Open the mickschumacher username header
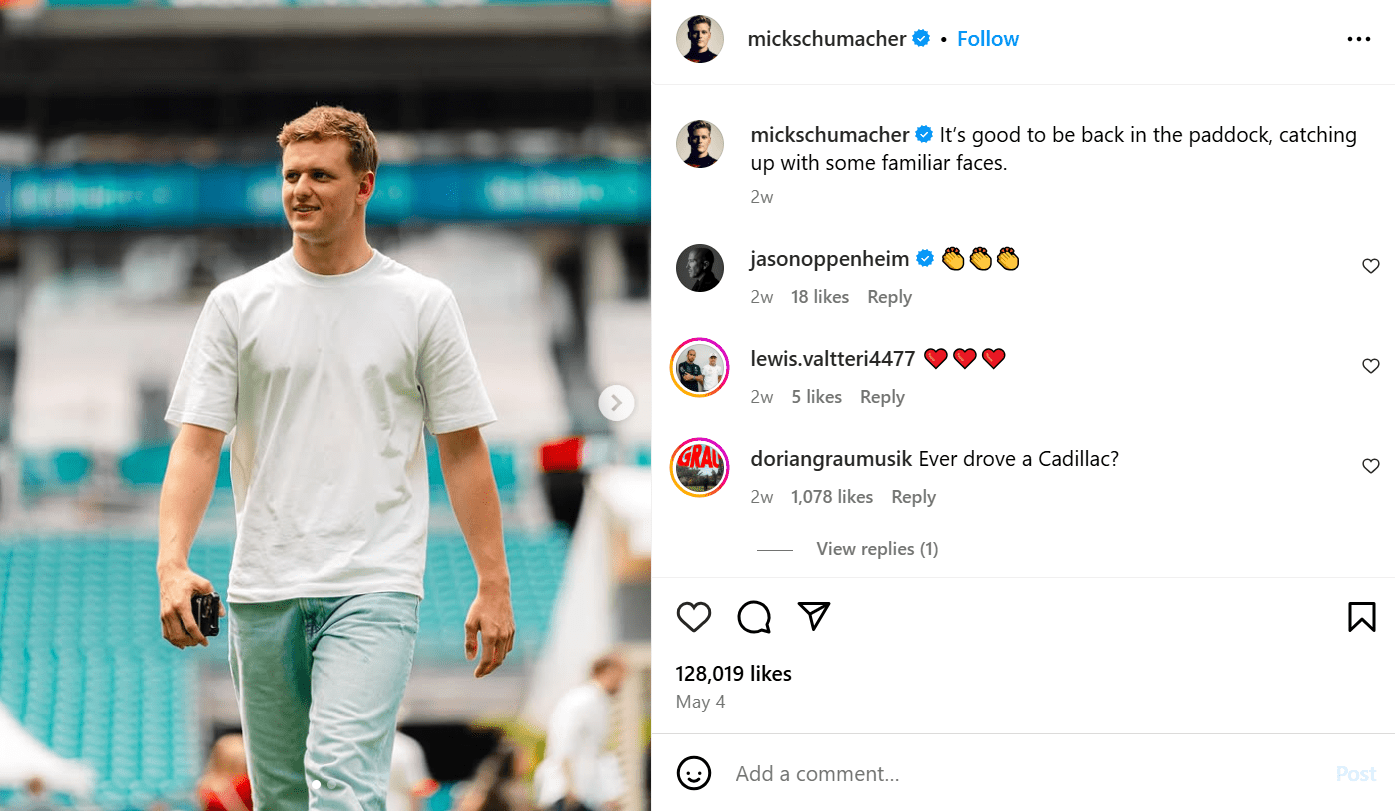 (x=830, y=38)
